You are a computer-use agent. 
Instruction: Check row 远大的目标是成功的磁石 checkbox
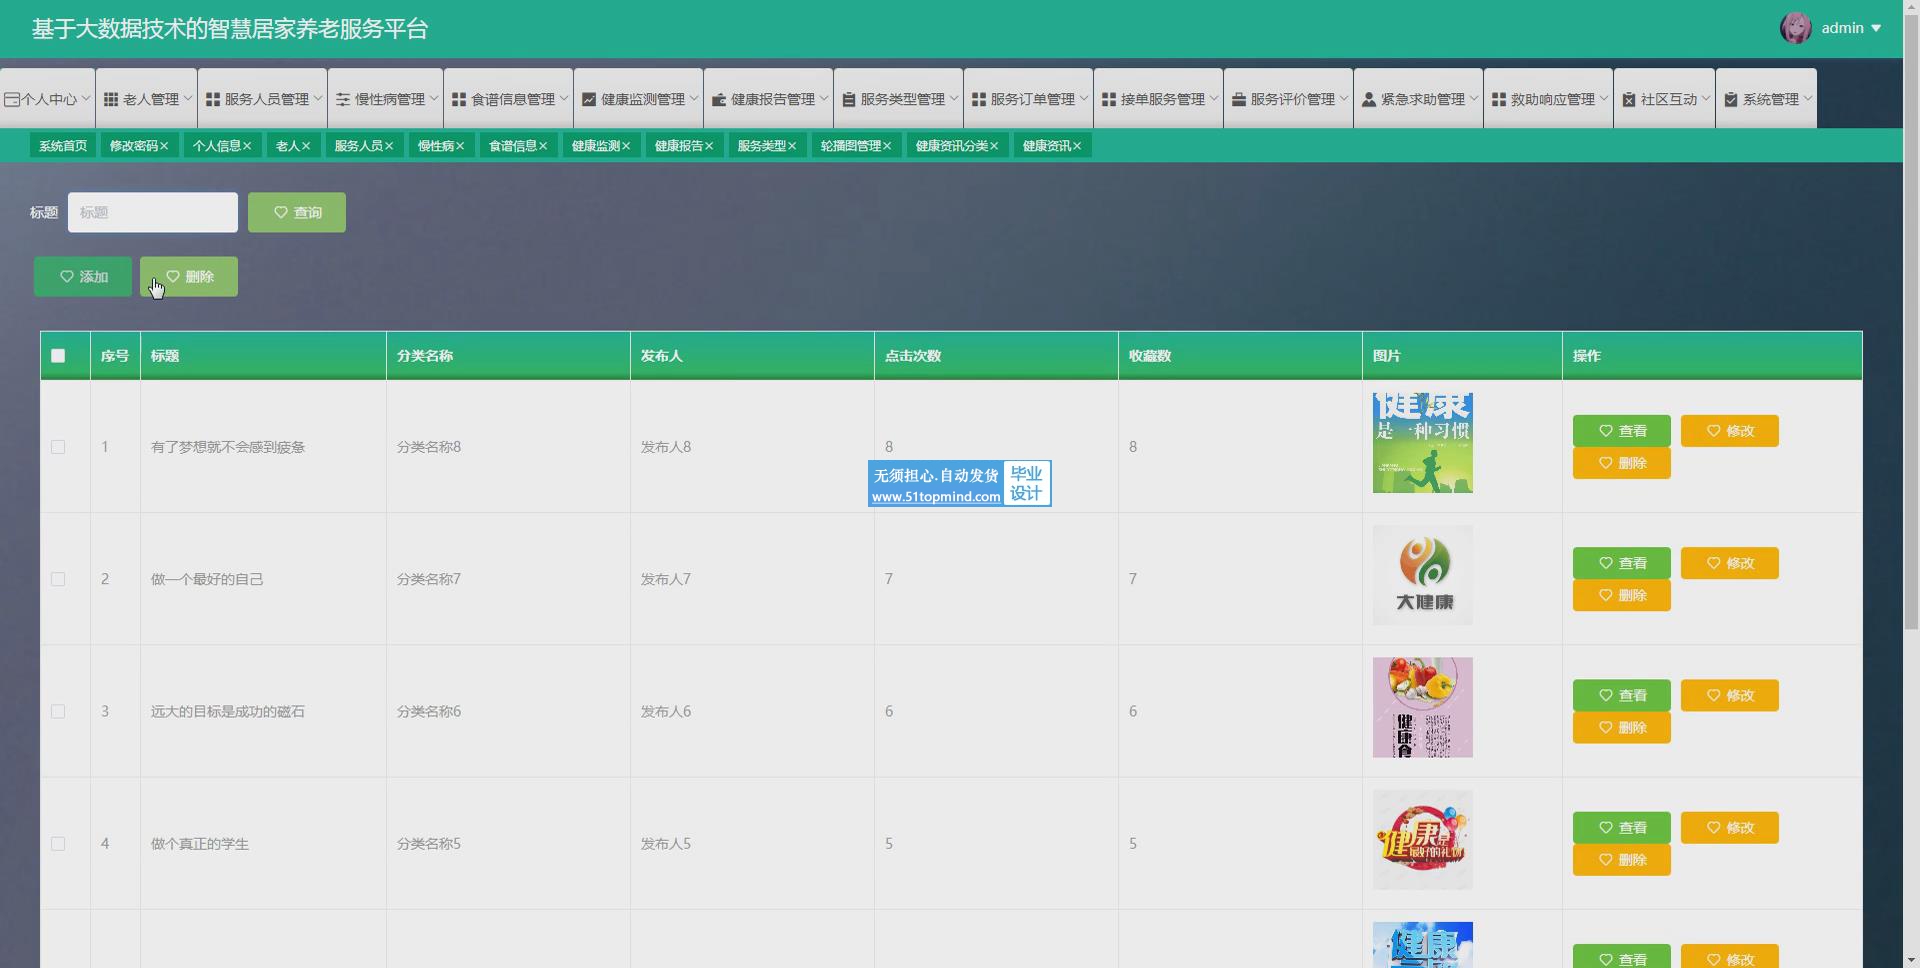(58, 711)
